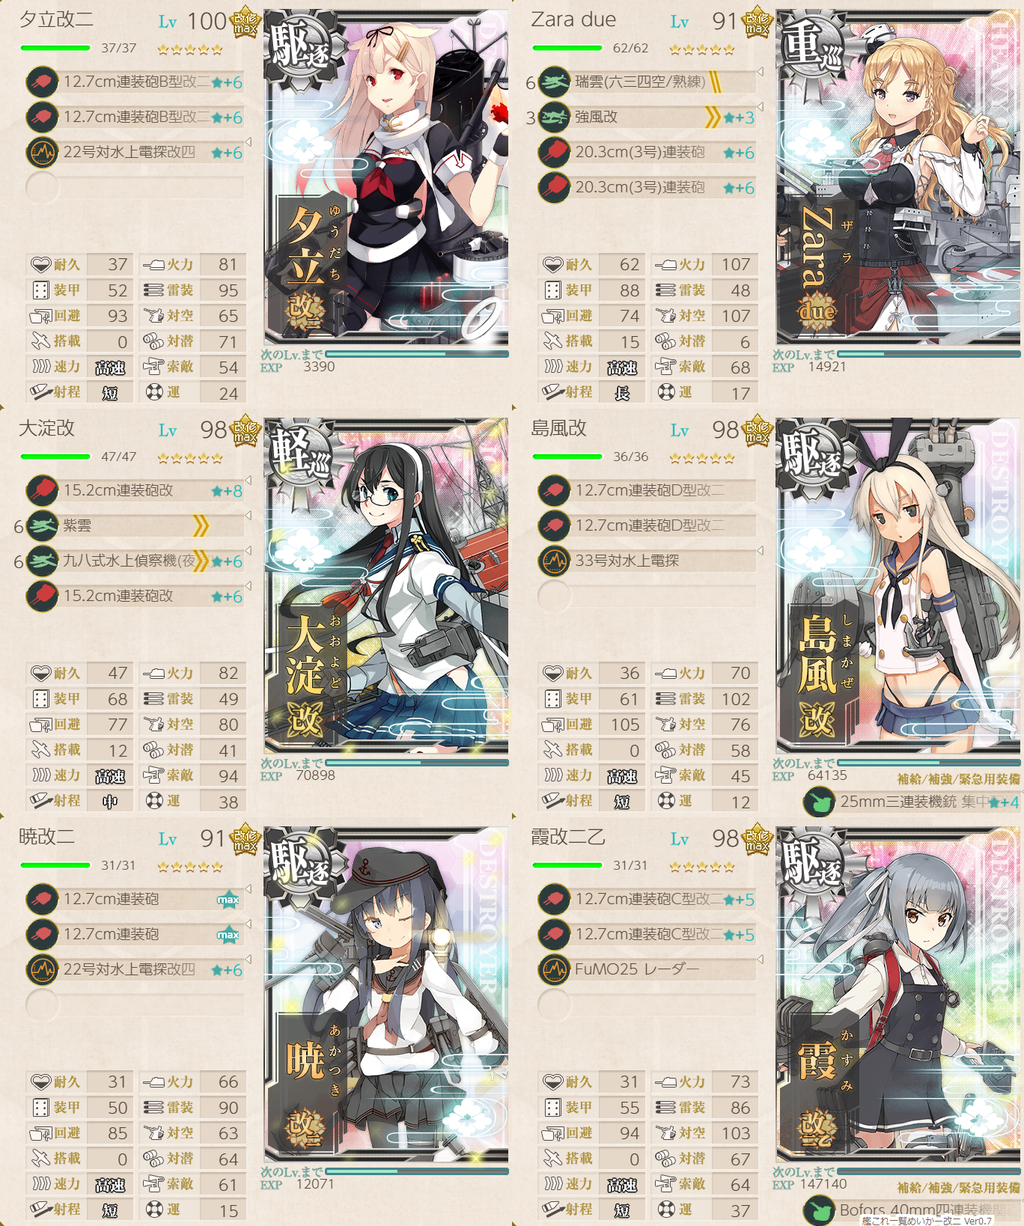Image resolution: width=1024 pixels, height=1226 pixels.
Task: Click the FuMO25 レーダー radar icon
Action: 554,969
